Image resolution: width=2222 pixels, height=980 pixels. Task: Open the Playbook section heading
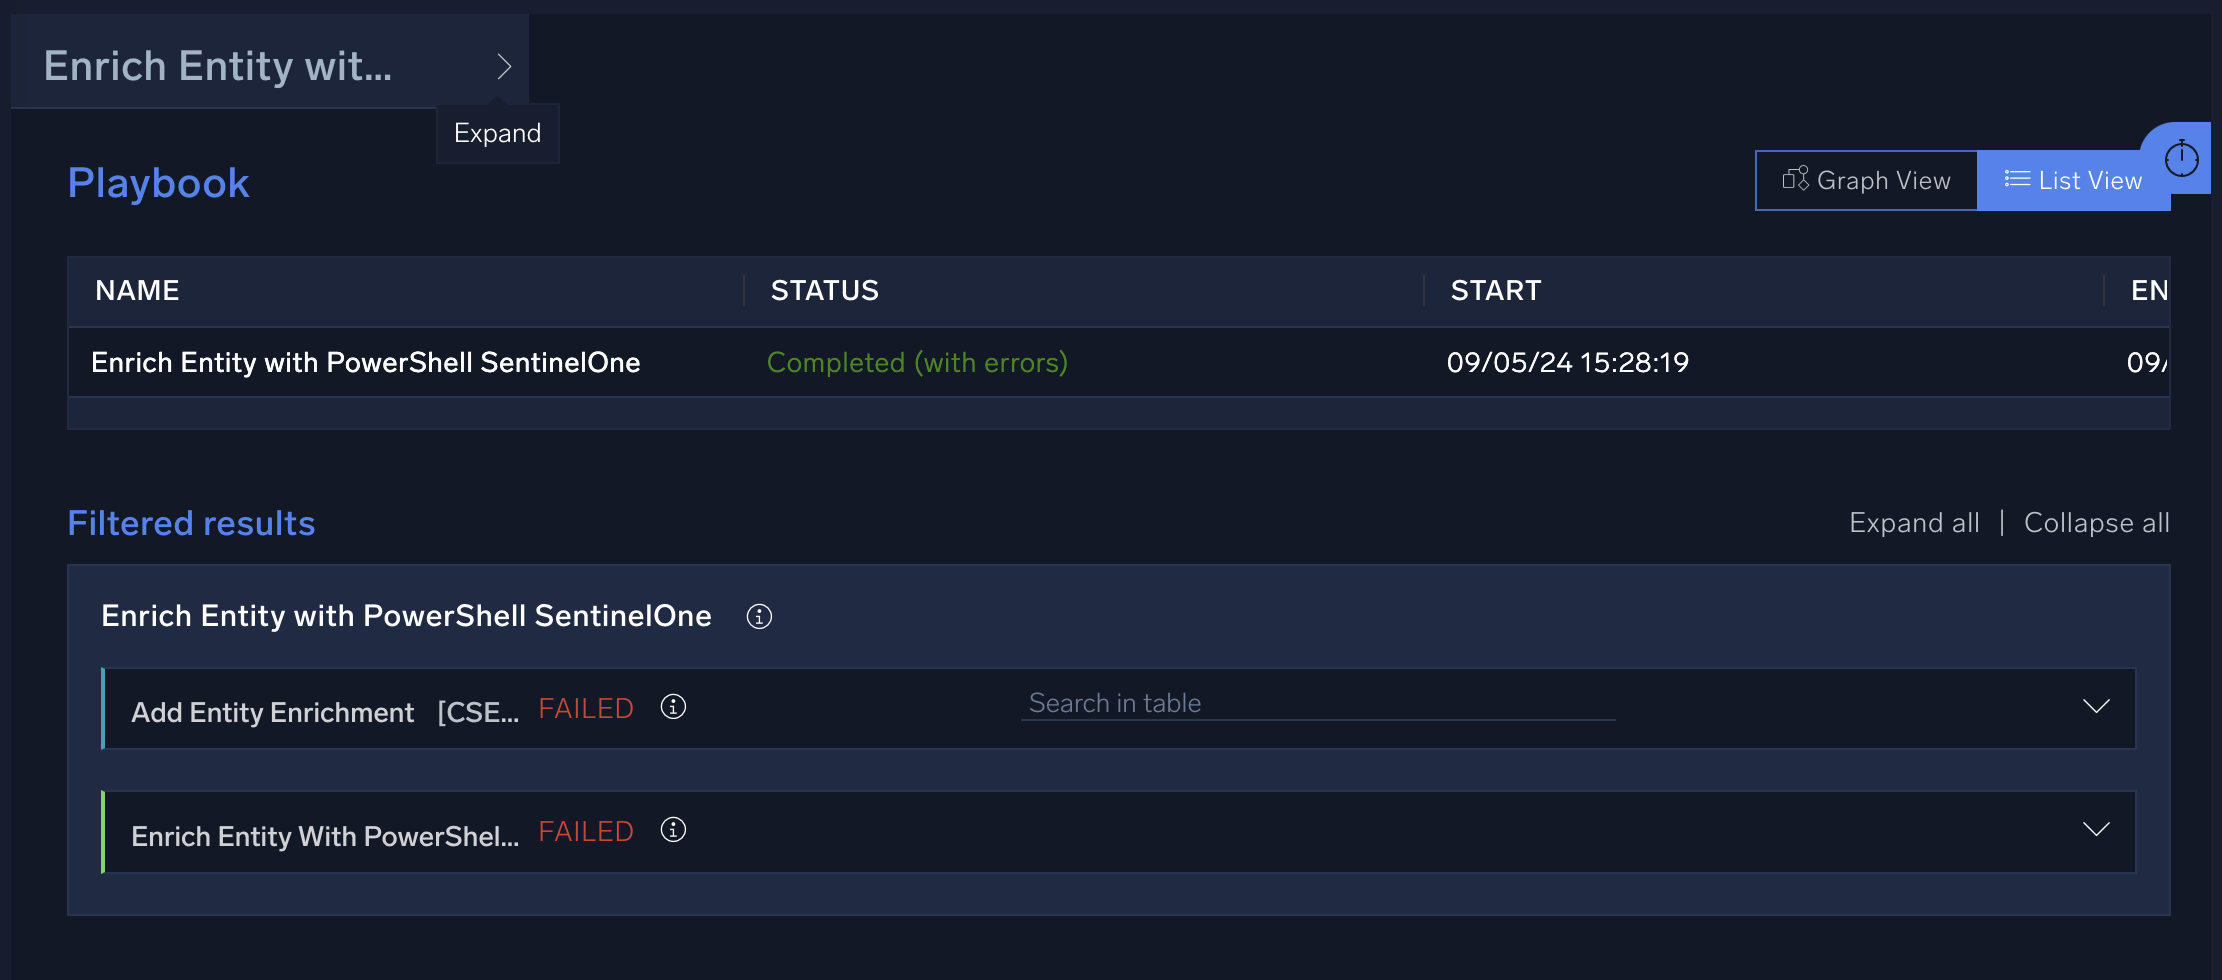click(x=158, y=182)
